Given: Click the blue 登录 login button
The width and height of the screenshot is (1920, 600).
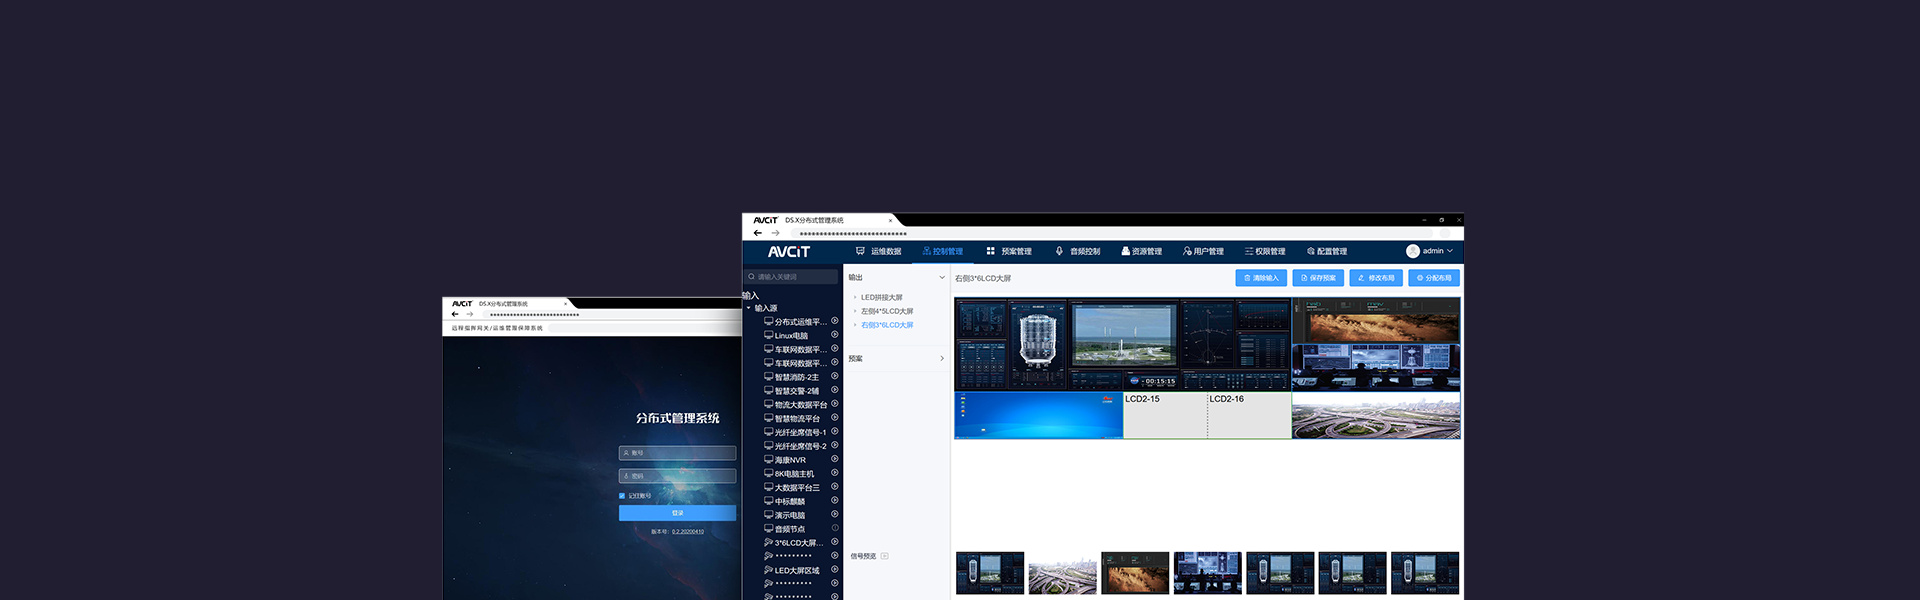Looking at the screenshot, I should (x=677, y=513).
